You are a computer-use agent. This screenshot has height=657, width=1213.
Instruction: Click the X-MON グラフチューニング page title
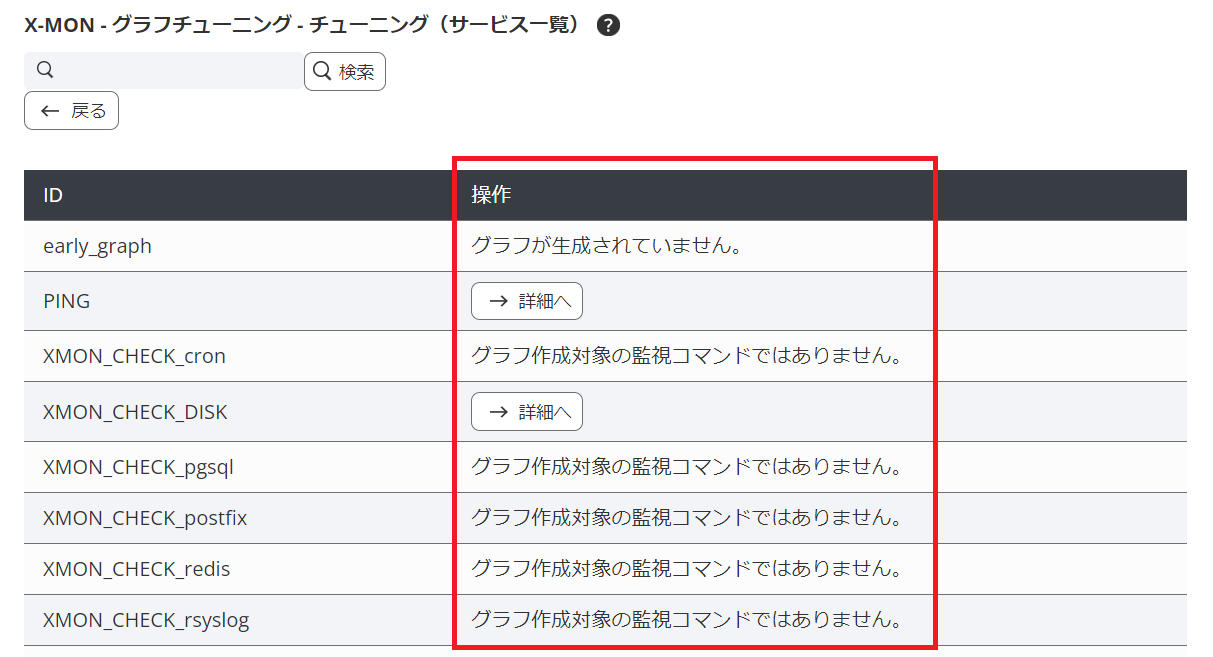[x=302, y=26]
